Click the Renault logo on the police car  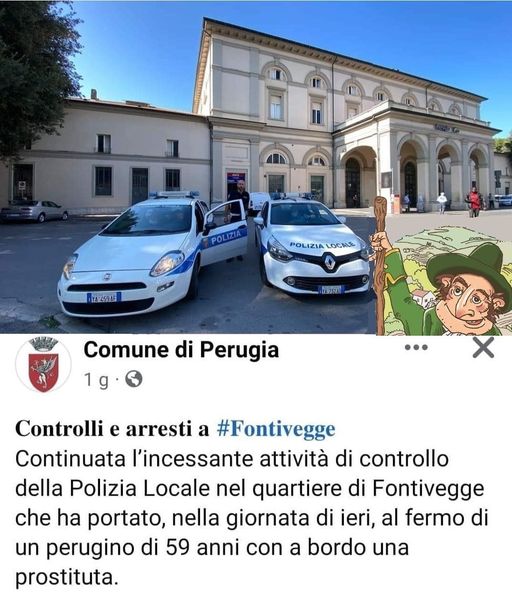pyautogui.click(x=329, y=263)
